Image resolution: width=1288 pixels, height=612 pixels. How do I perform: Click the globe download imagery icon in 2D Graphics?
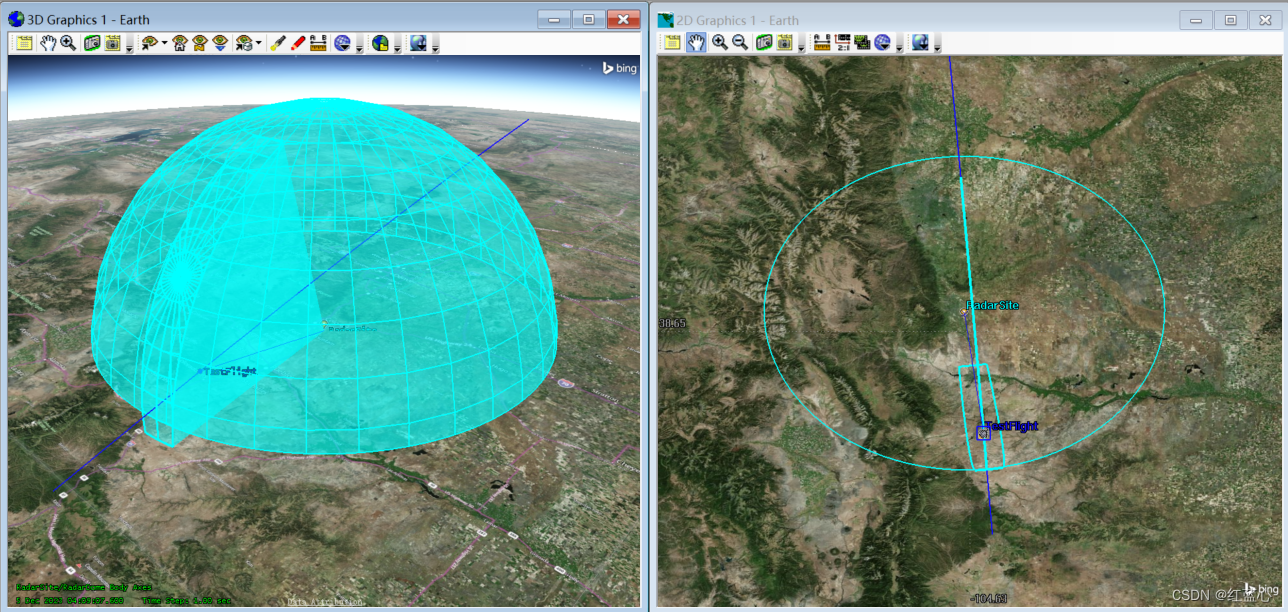point(920,42)
